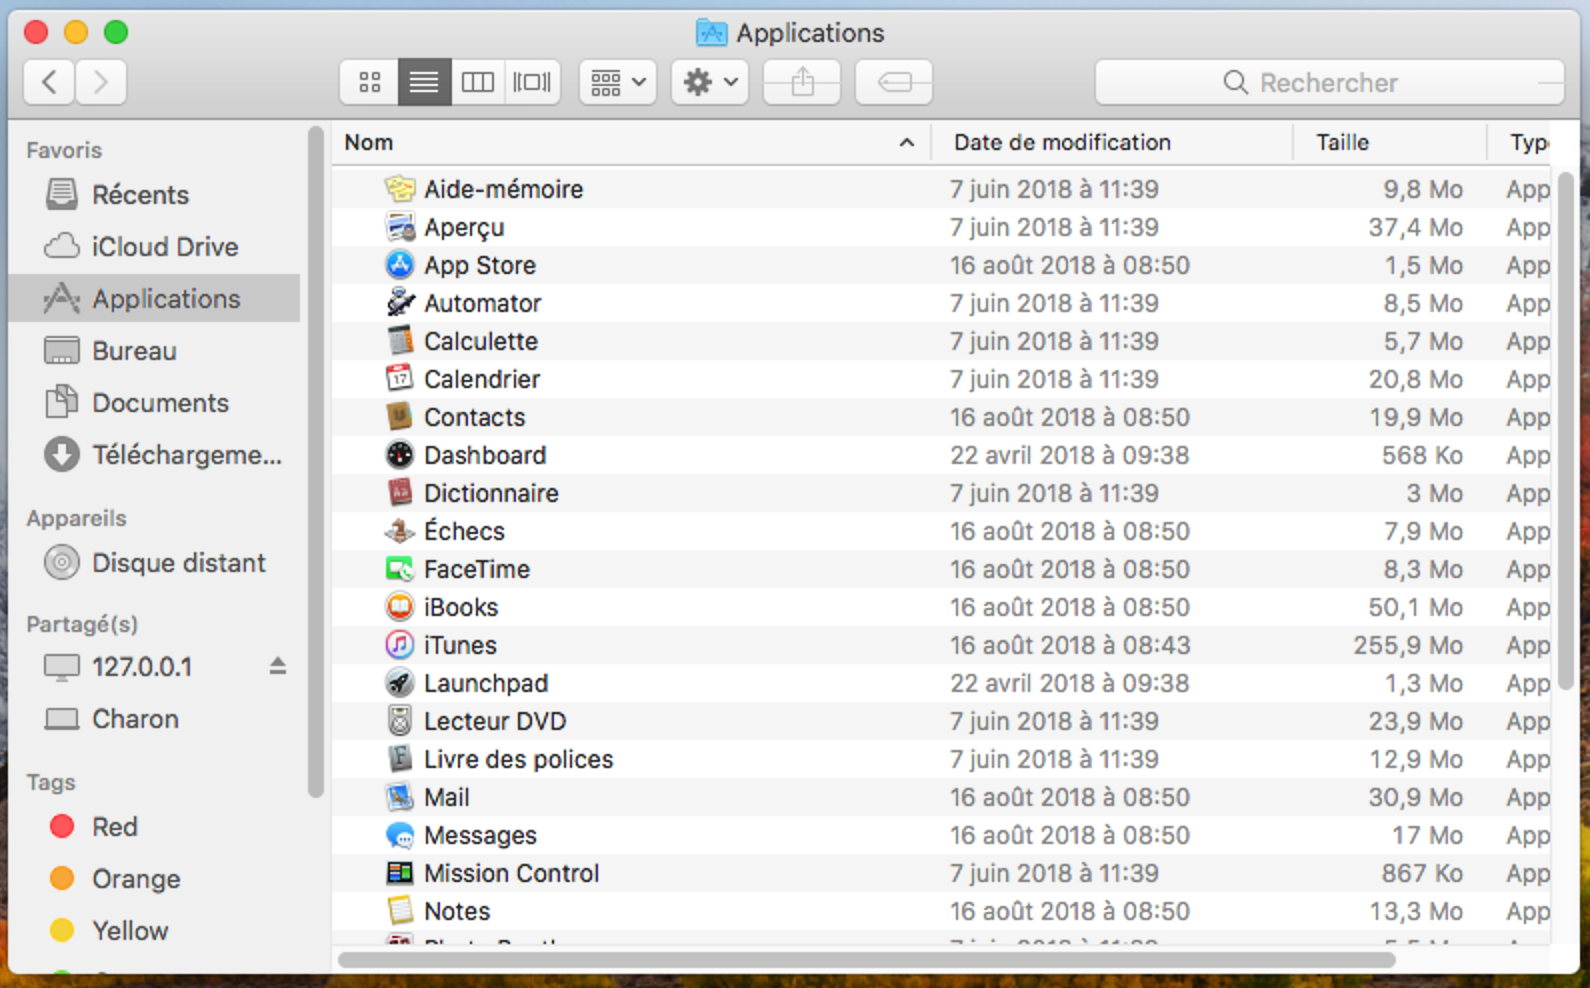Open Bureau in the sidebar

[154, 351]
